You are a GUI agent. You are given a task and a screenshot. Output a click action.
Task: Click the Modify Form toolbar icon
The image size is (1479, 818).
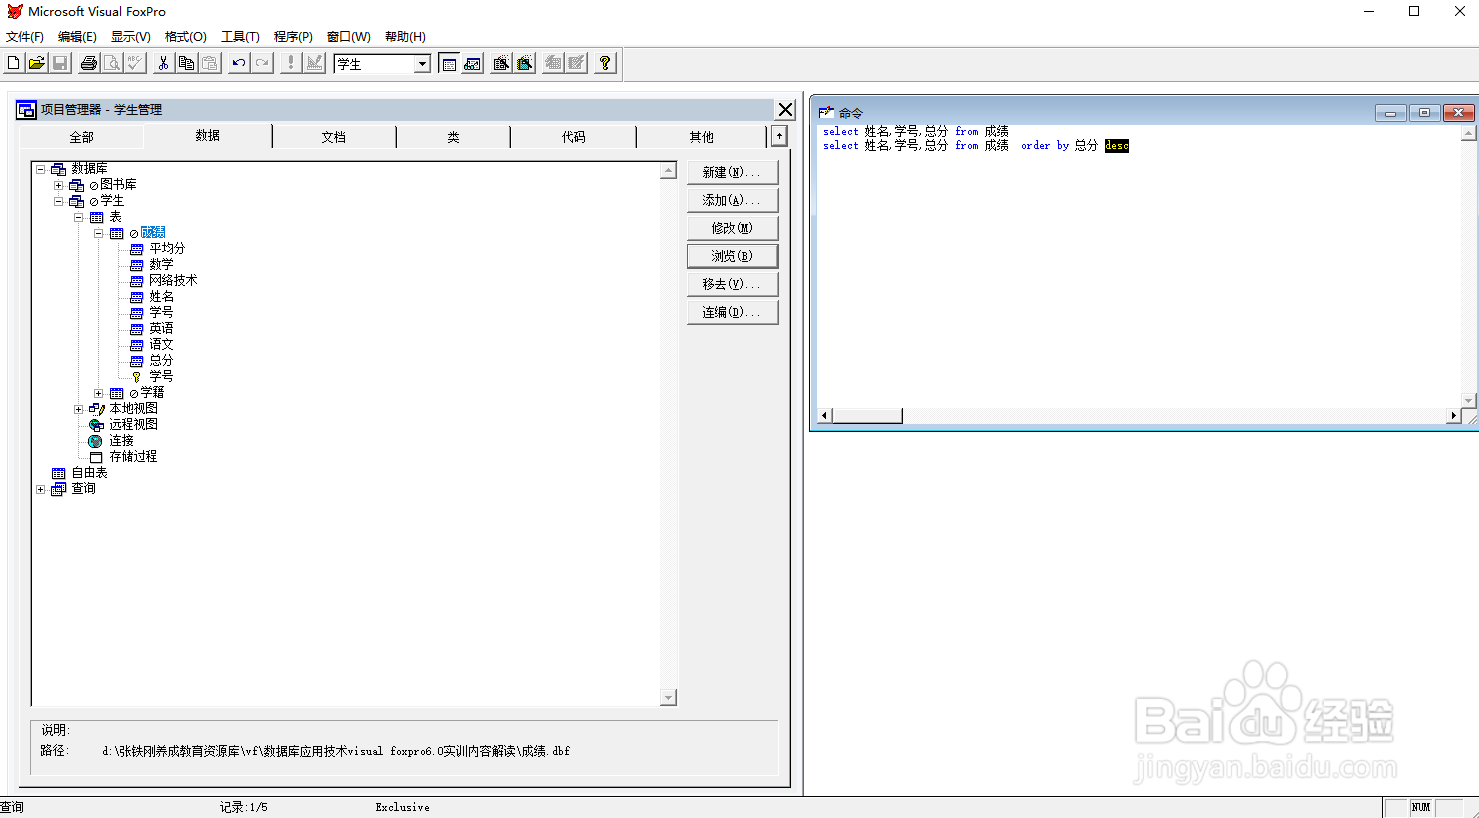click(x=315, y=63)
